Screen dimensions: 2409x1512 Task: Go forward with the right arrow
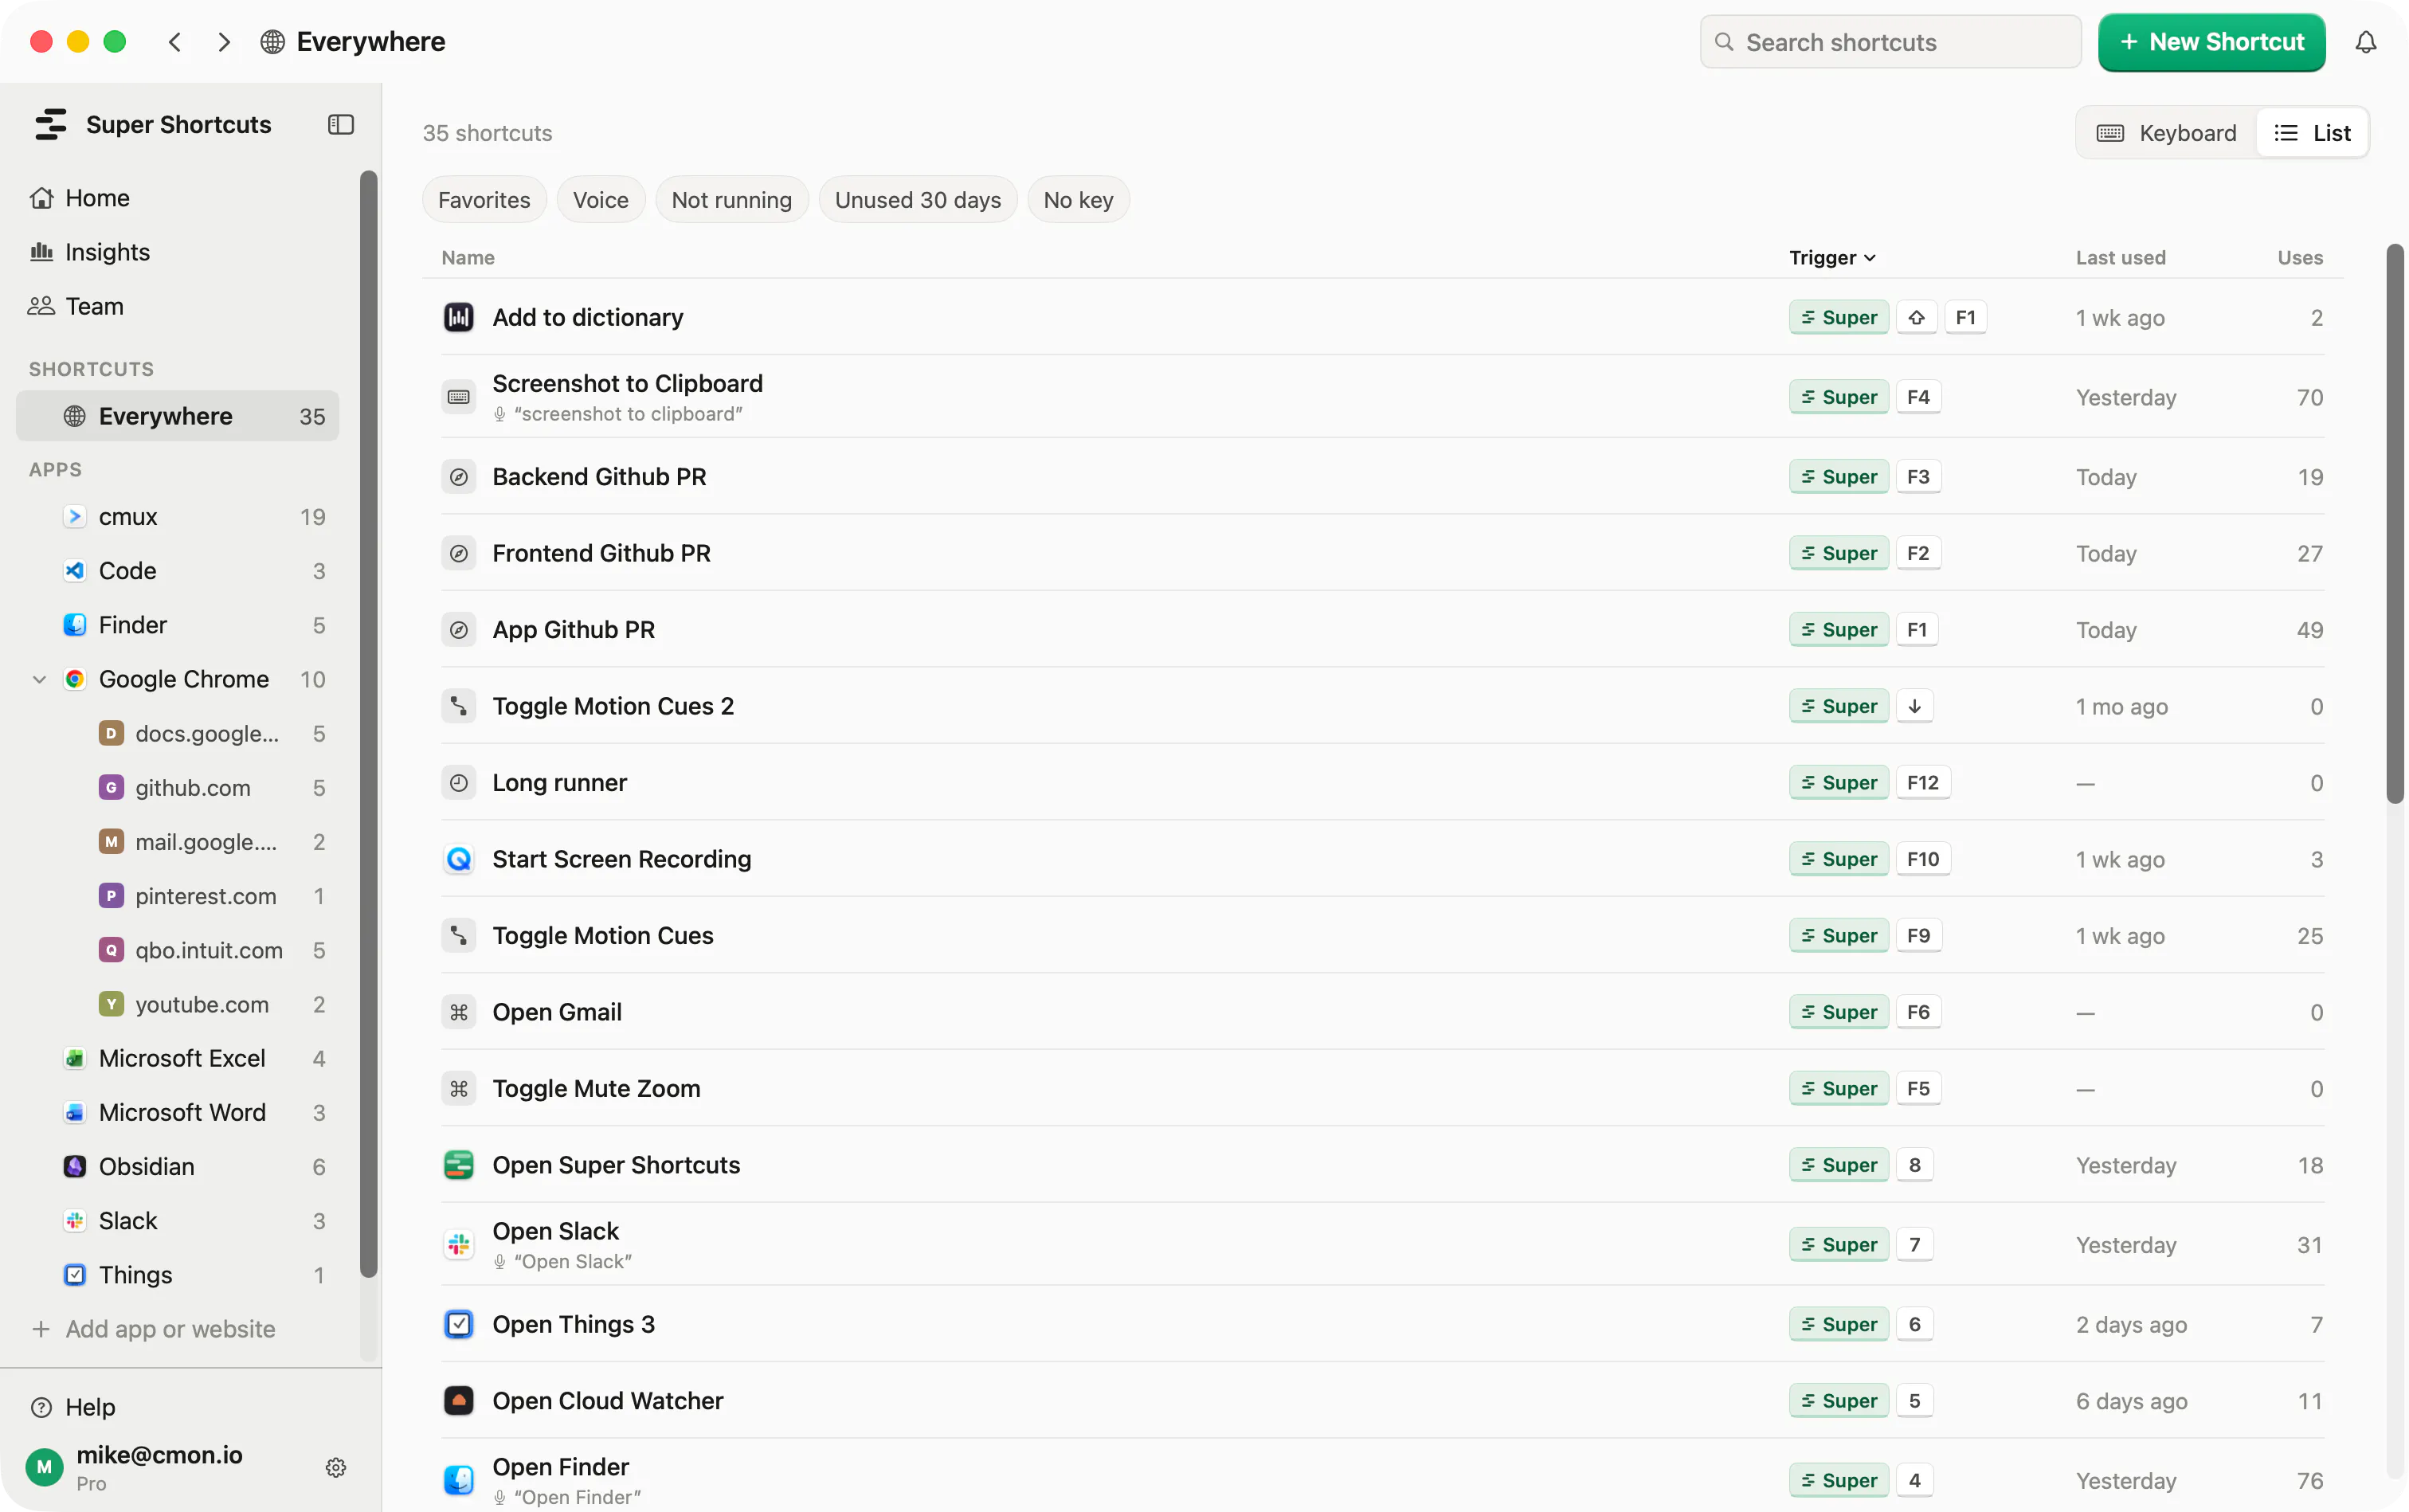tap(224, 42)
